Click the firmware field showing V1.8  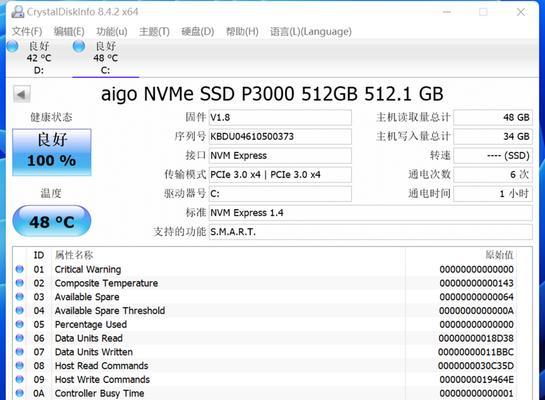click(280, 117)
